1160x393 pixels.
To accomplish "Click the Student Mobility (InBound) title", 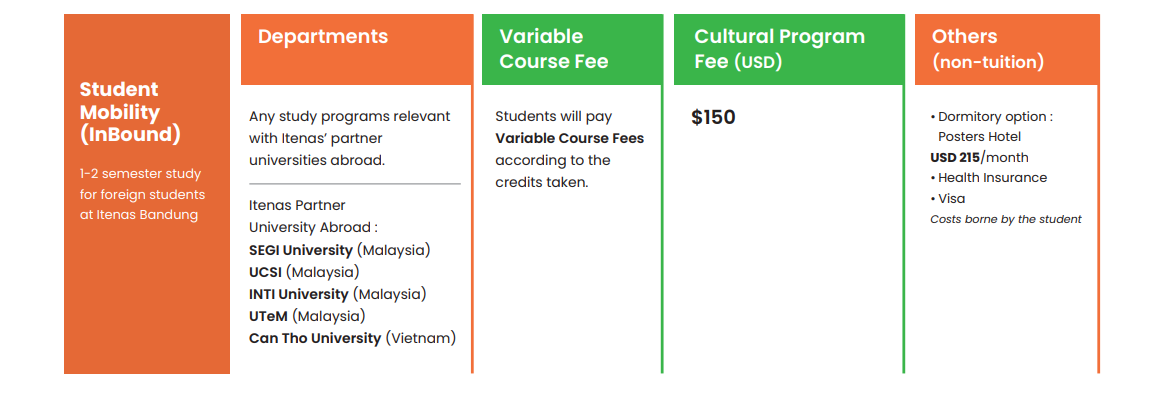I will point(130,112).
